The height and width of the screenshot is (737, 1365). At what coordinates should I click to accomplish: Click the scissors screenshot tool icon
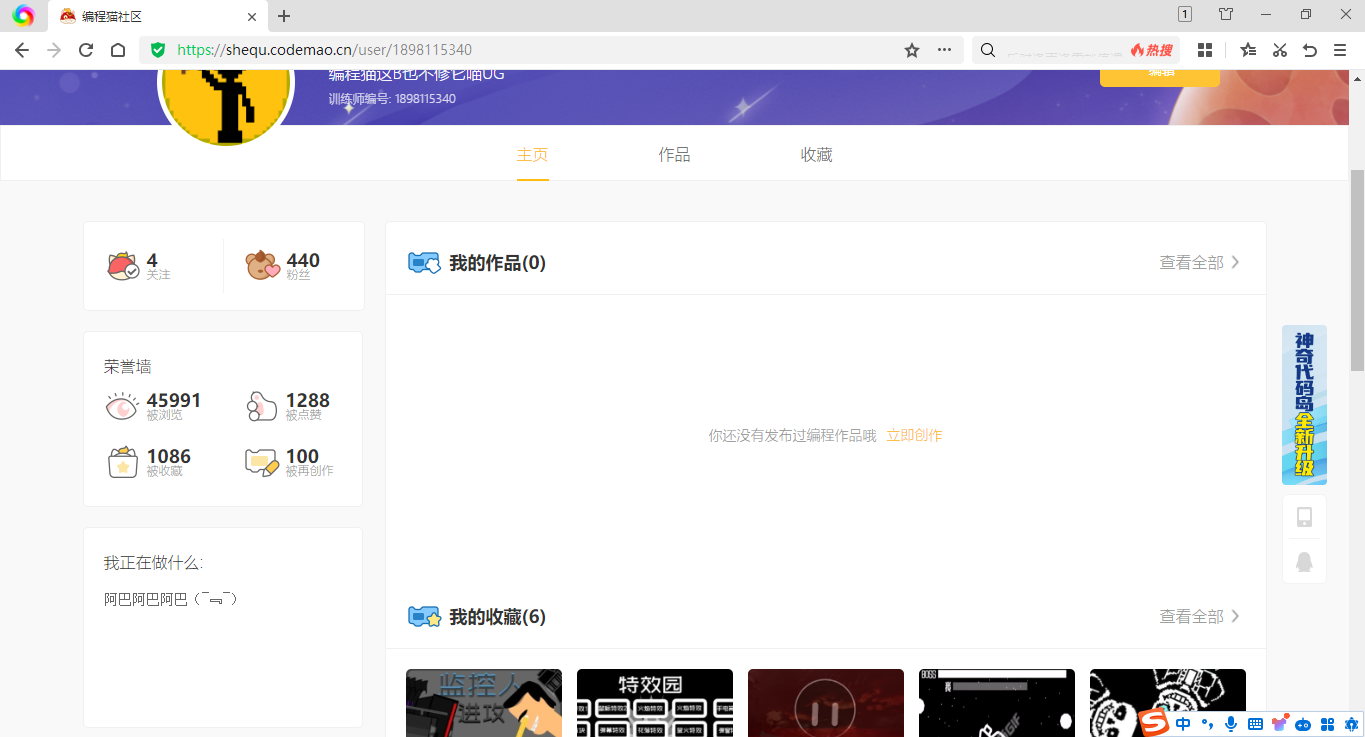(x=1279, y=50)
